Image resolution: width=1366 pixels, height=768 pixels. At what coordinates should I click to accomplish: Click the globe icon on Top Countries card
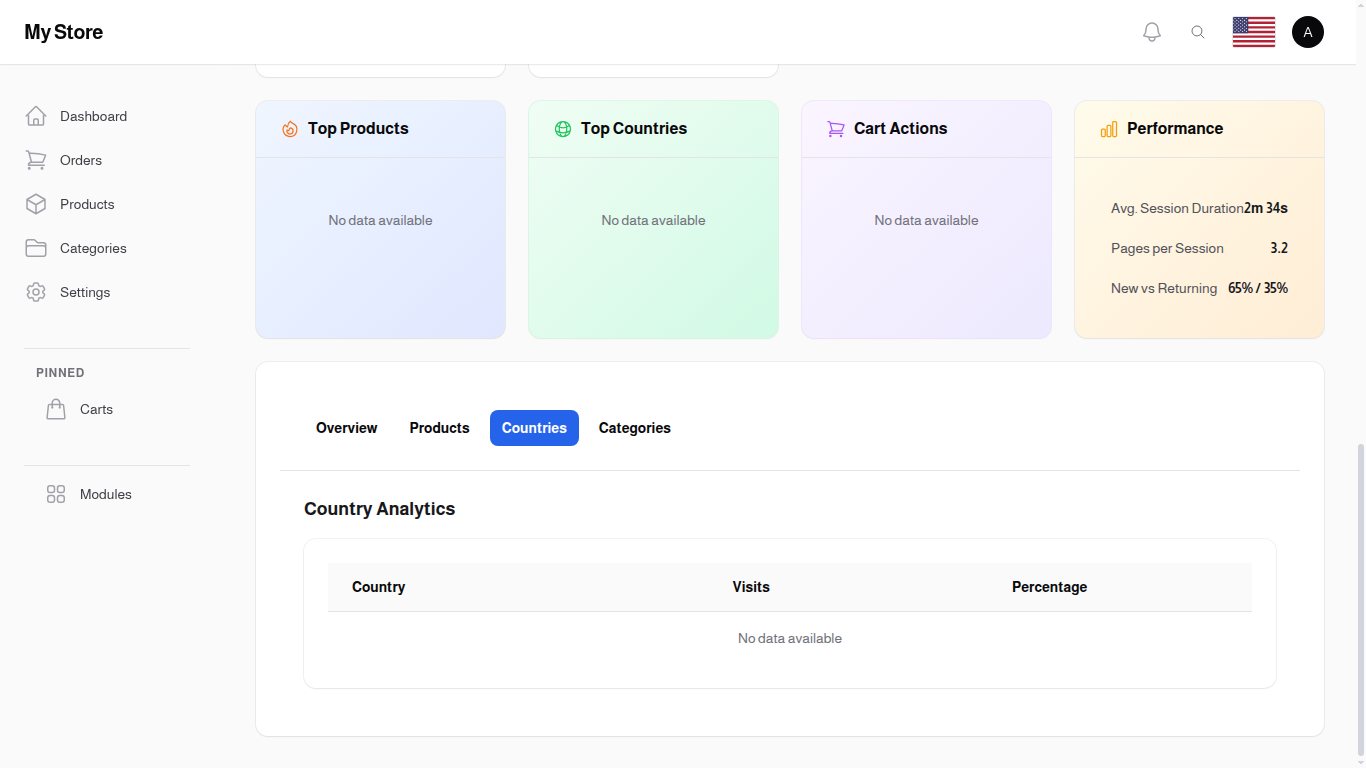[x=562, y=129]
